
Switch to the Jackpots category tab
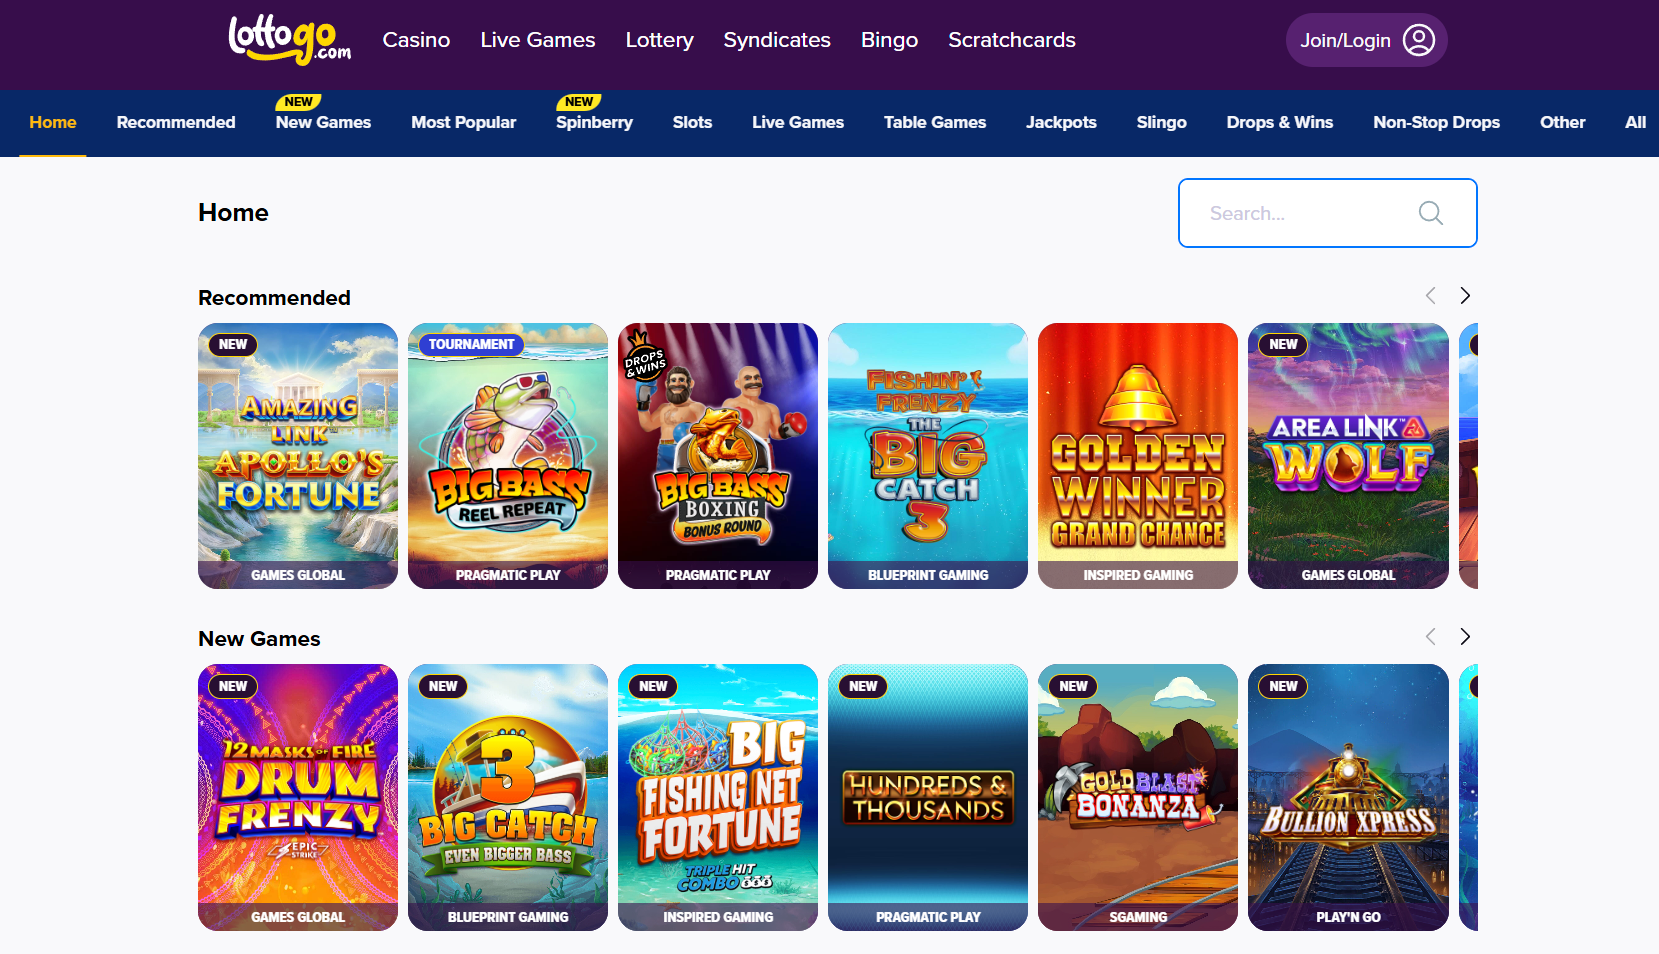point(1061,122)
